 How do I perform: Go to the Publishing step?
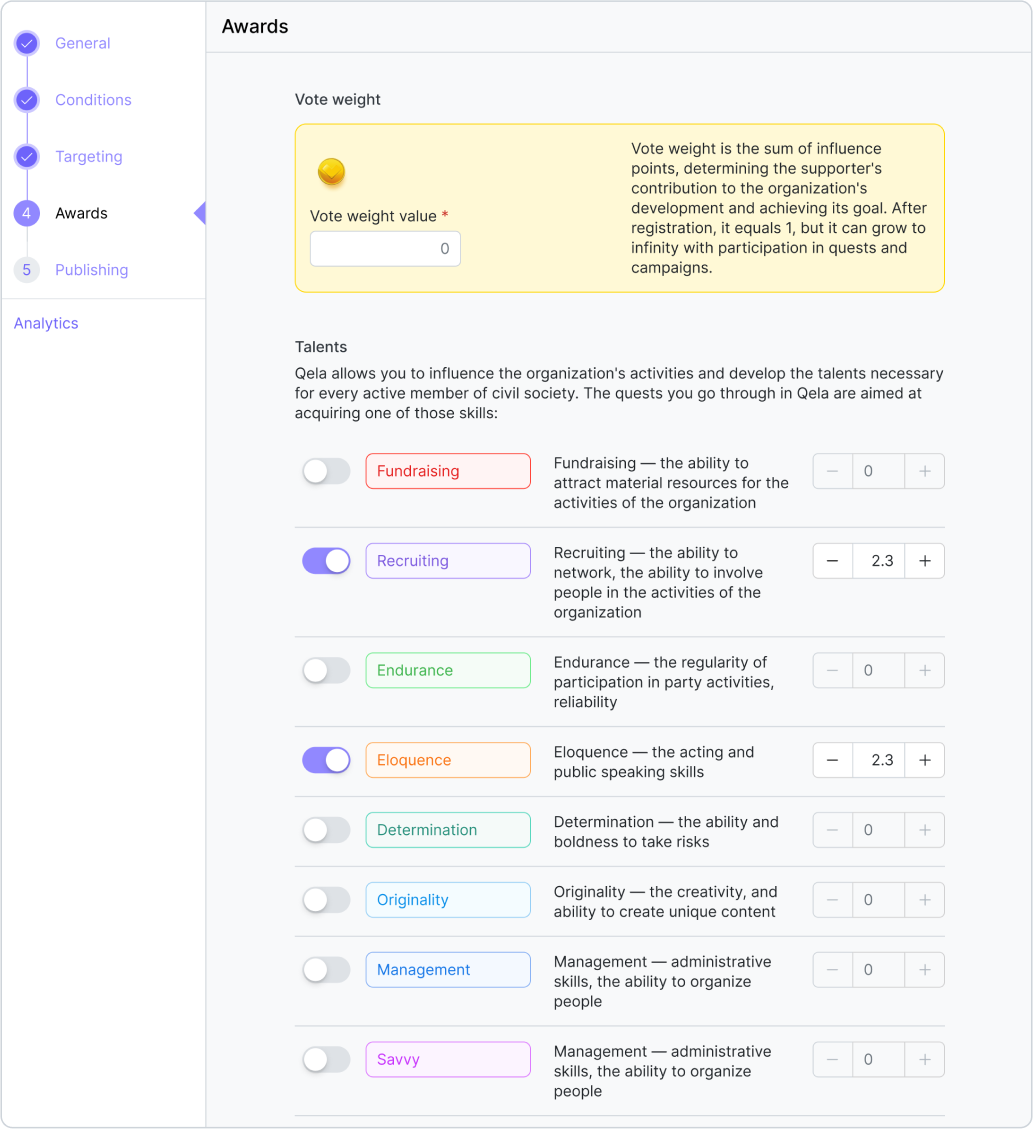point(91,270)
